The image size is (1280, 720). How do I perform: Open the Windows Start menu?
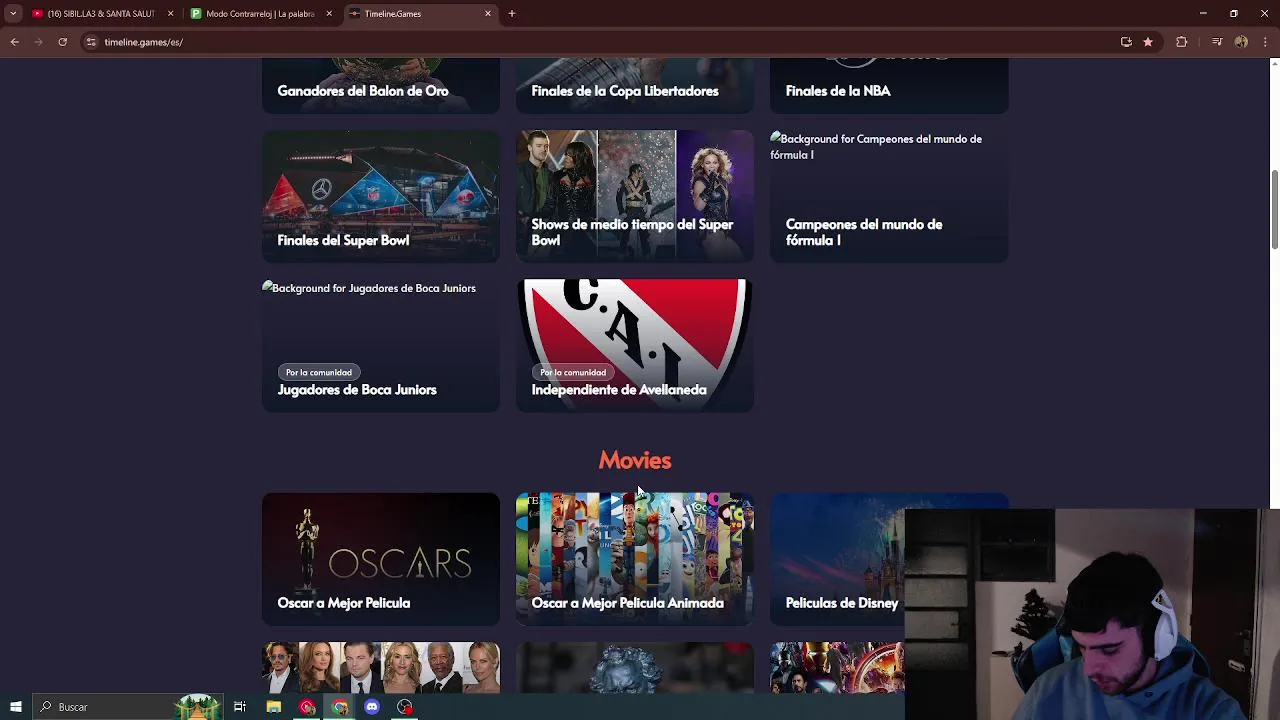(x=15, y=707)
